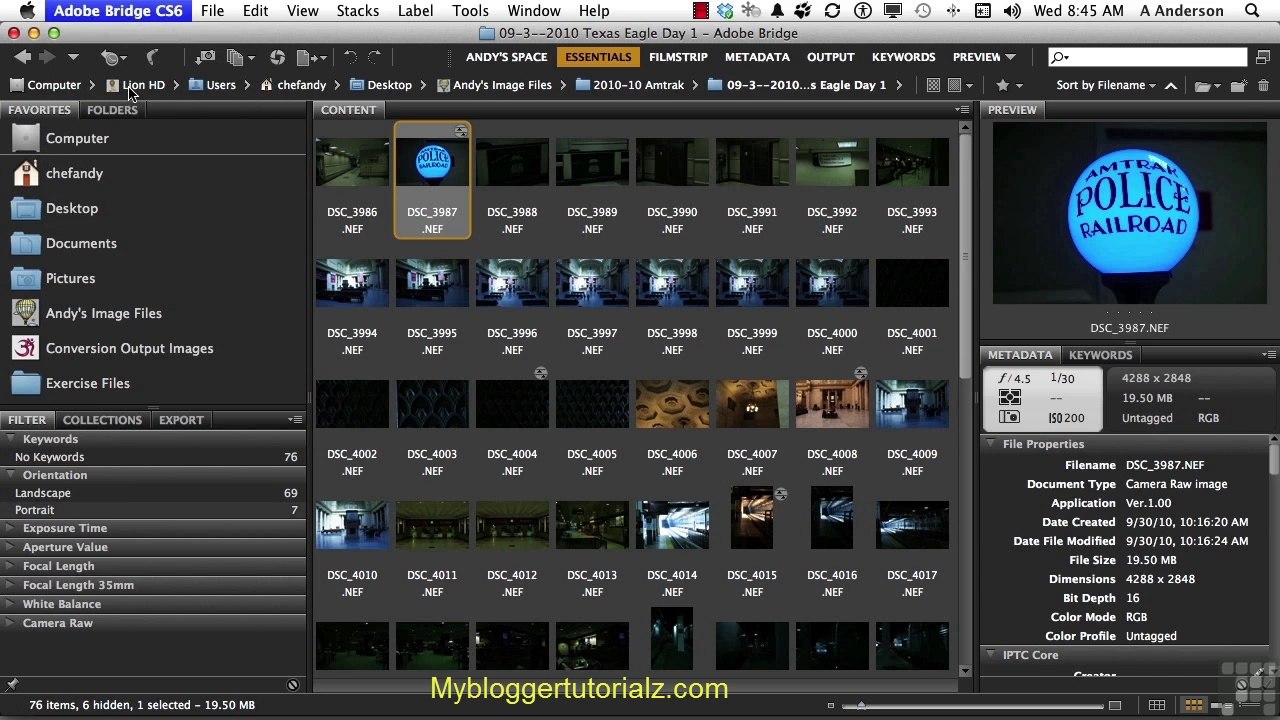The image size is (1280, 720).
Task: Collapse the Keywords filter section
Action: 11,439
